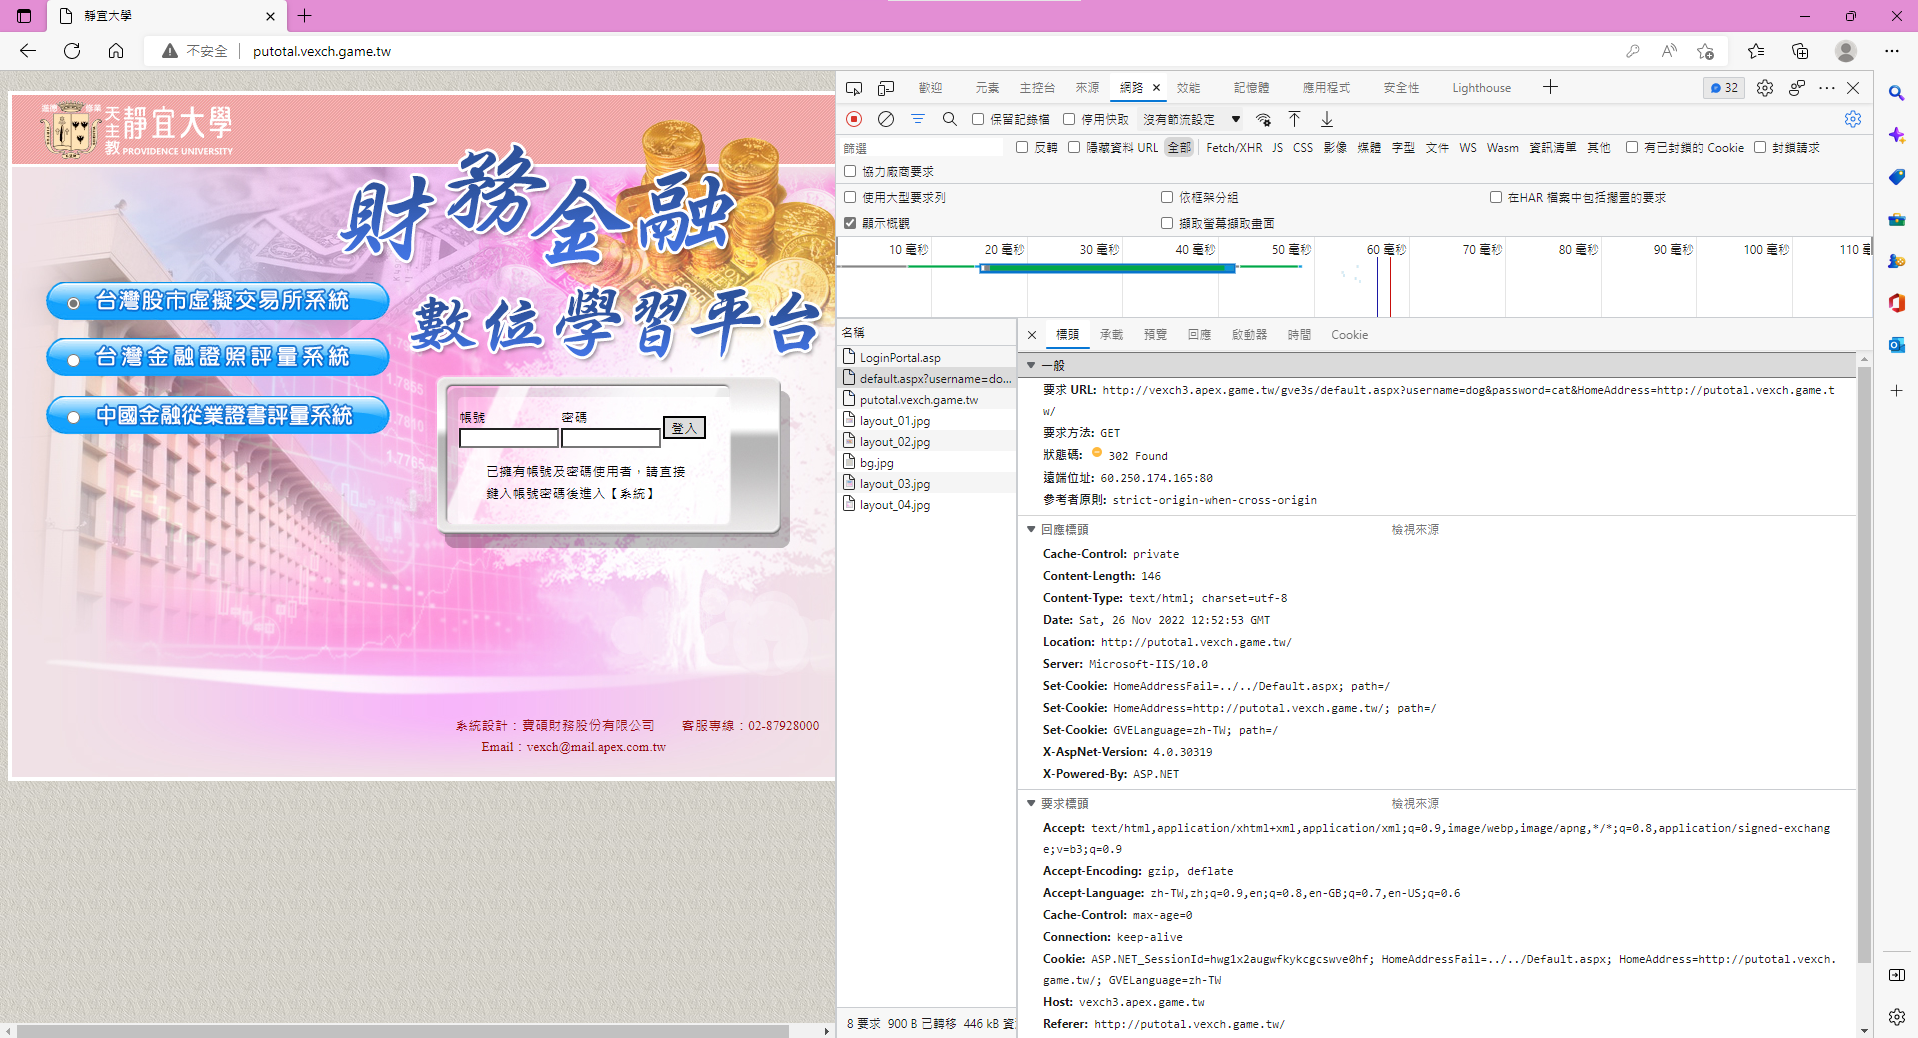Open the 32 issues counter
This screenshot has width=1918, height=1038.
tap(1724, 88)
